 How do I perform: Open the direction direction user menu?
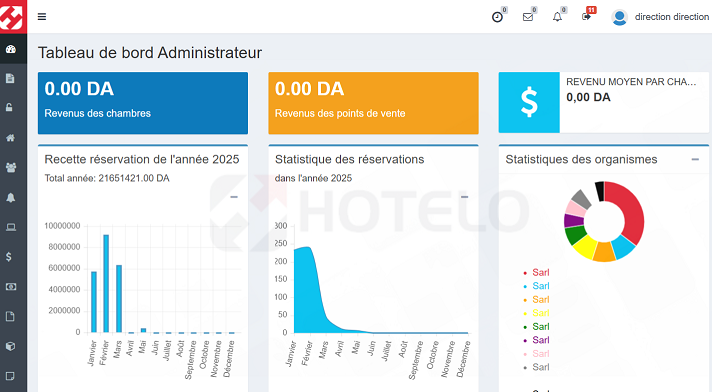click(x=672, y=17)
